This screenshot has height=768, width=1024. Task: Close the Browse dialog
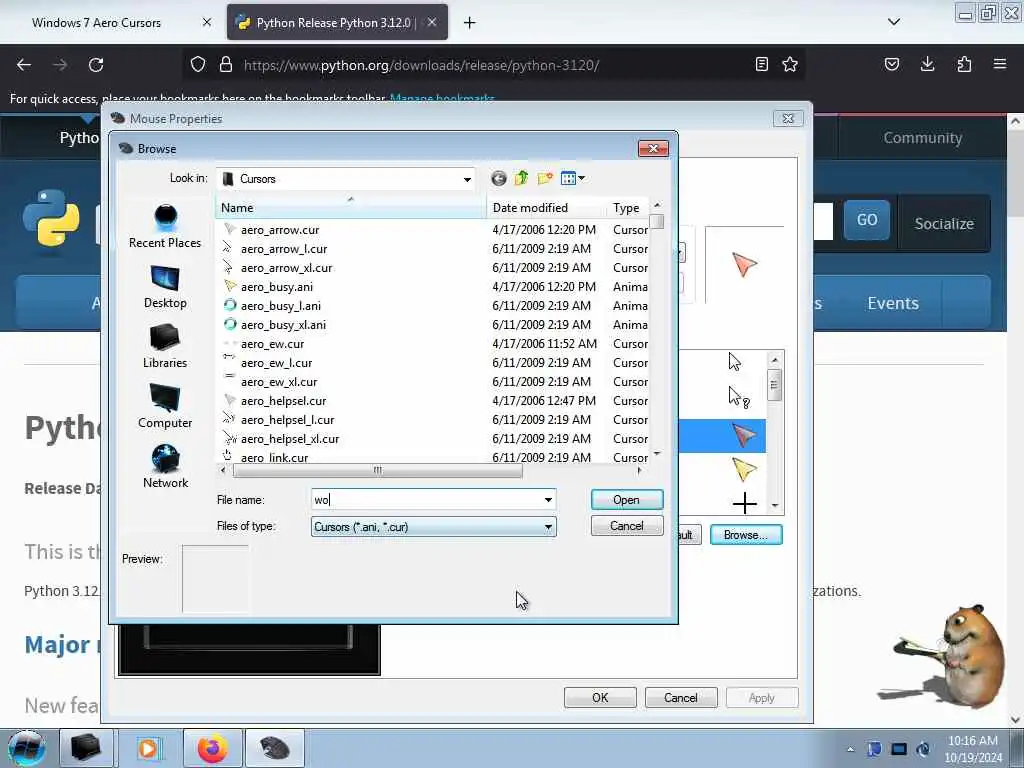point(652,148)
